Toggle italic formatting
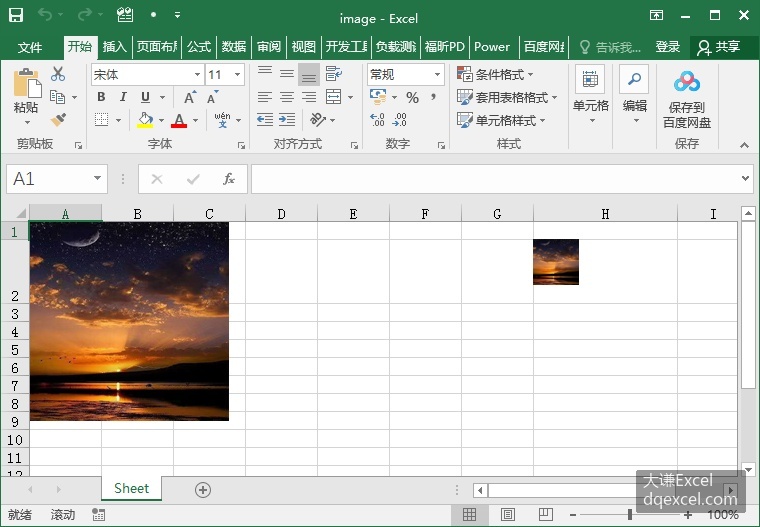Viewport: 760px width, 527px height. coord(123,97)
